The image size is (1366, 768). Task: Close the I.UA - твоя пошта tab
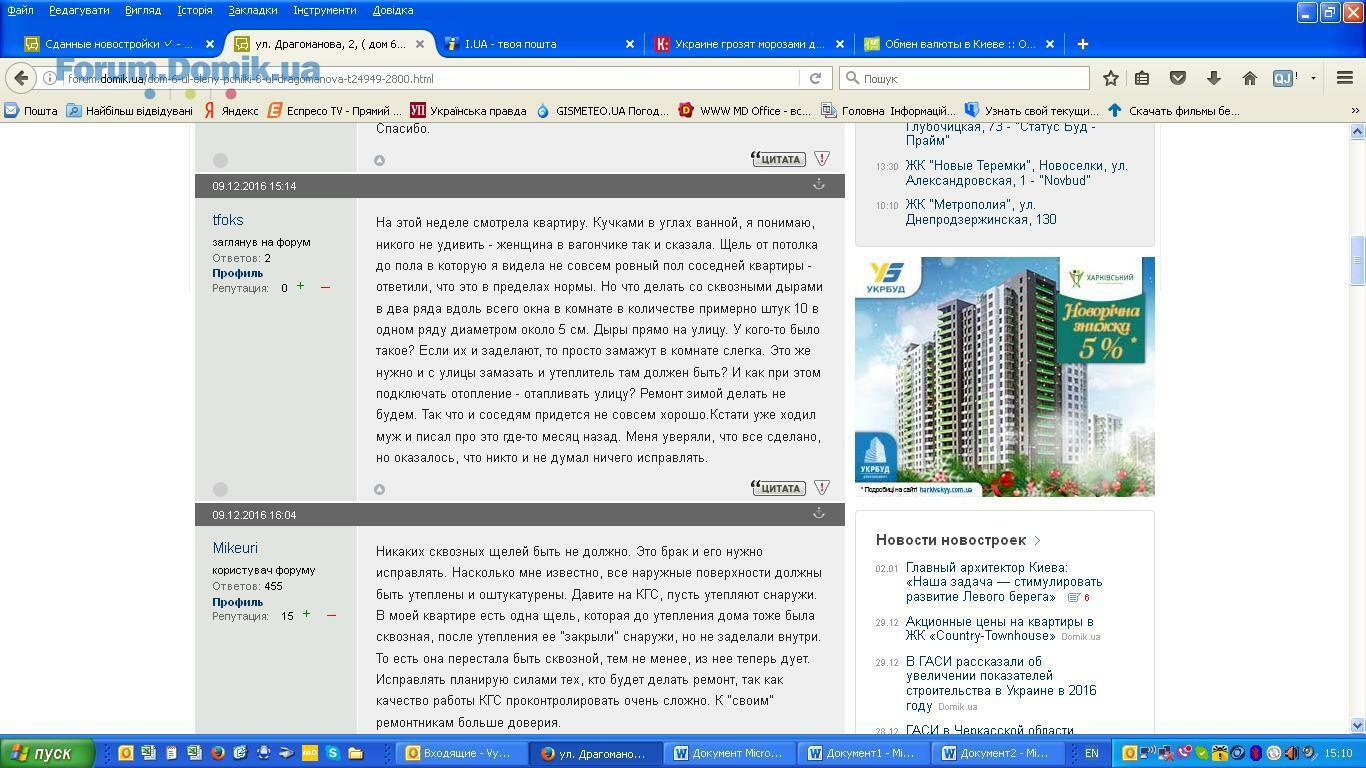630,44
